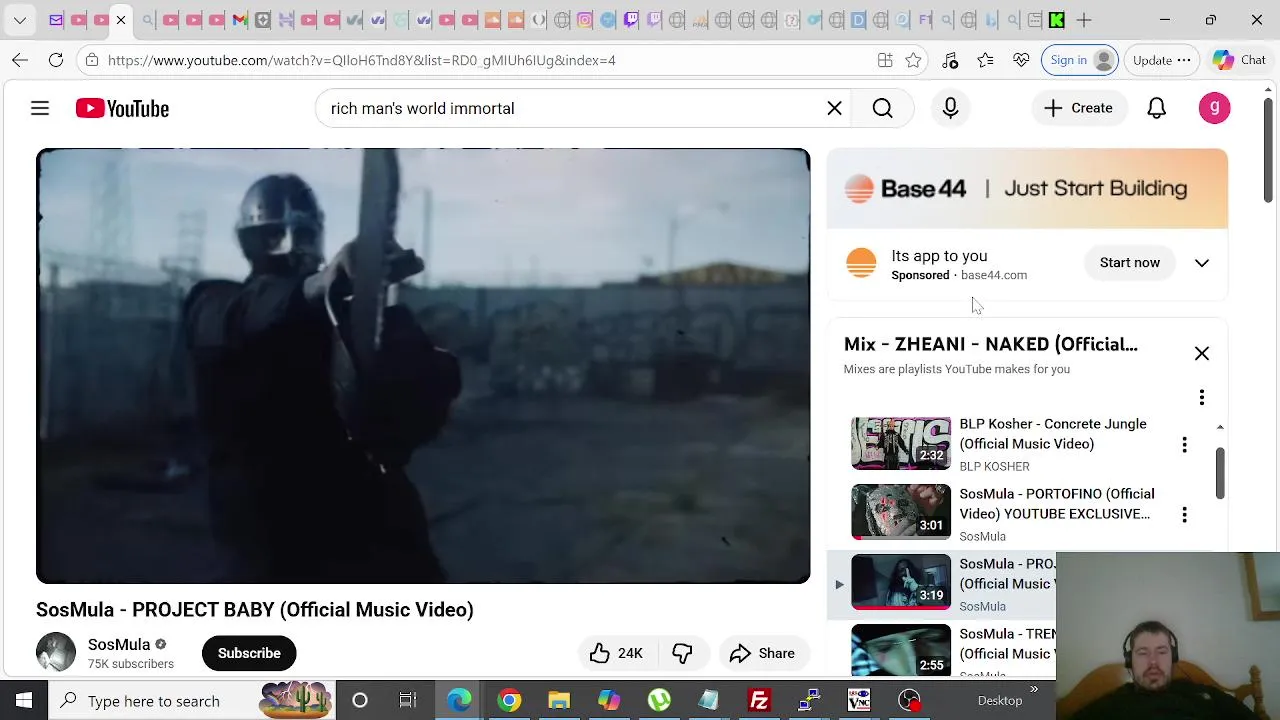The height and width of the screenshot is (720, 1280).
Task: Sign in to the browser profile
Action: [1079, 60]
